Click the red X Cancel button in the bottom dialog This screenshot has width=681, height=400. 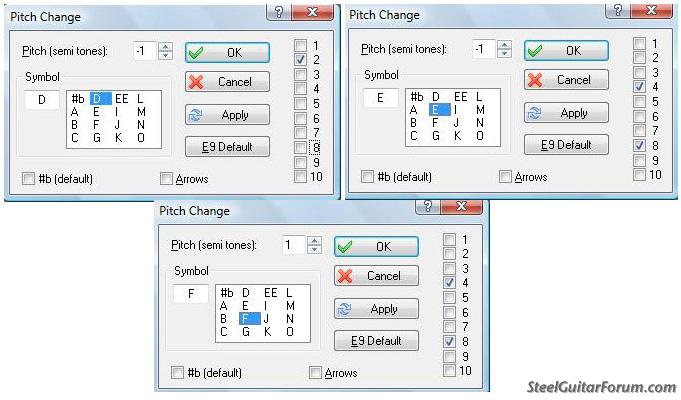(x=376, y=276)
